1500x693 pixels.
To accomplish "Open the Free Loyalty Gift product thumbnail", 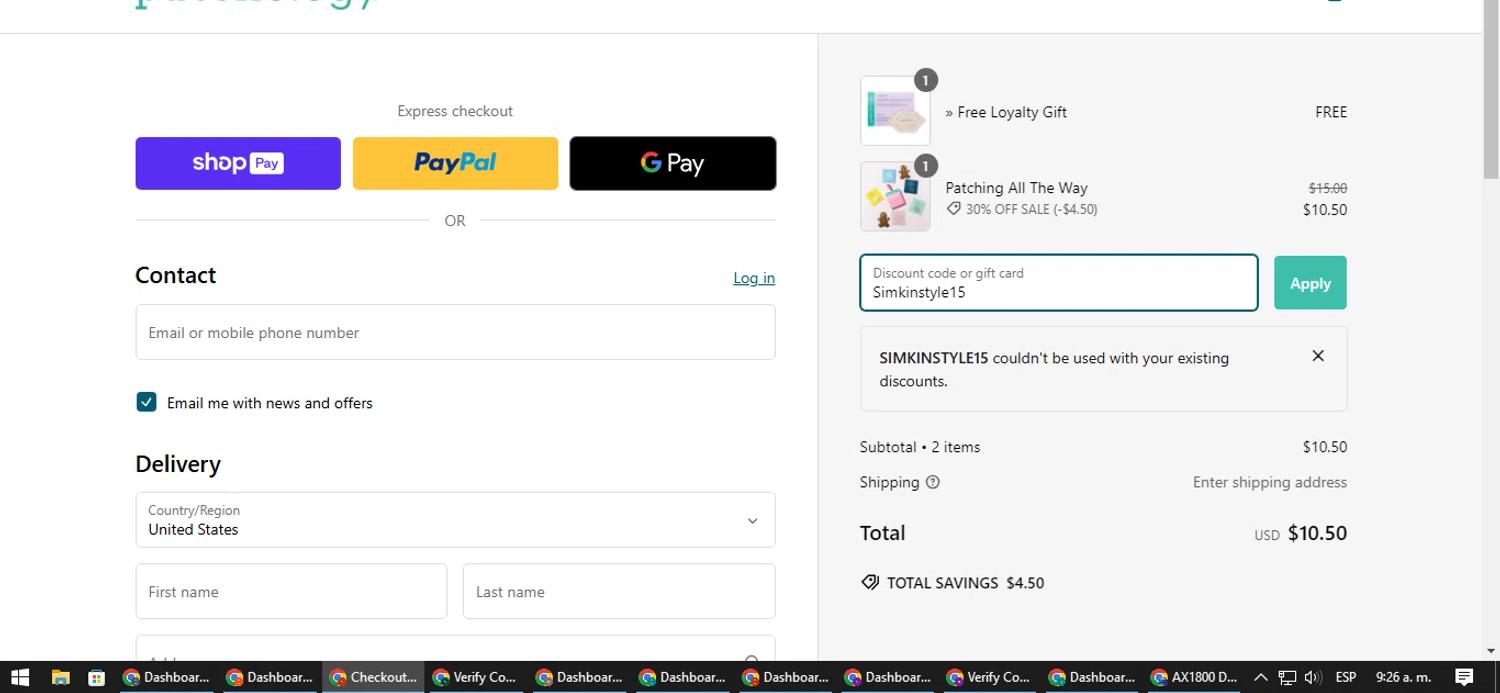I will 895,111.
